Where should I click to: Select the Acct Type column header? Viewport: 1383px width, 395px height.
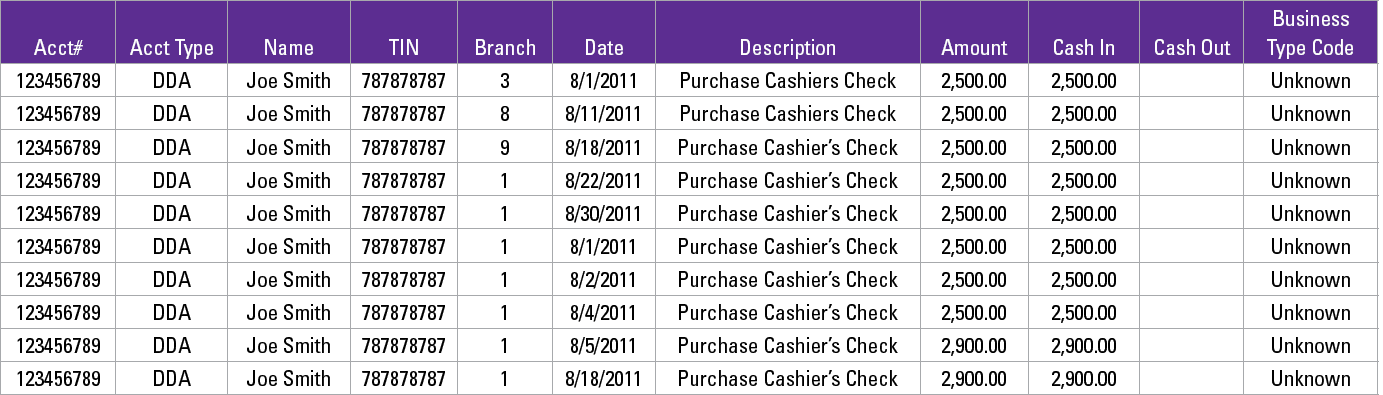[171, 47]
